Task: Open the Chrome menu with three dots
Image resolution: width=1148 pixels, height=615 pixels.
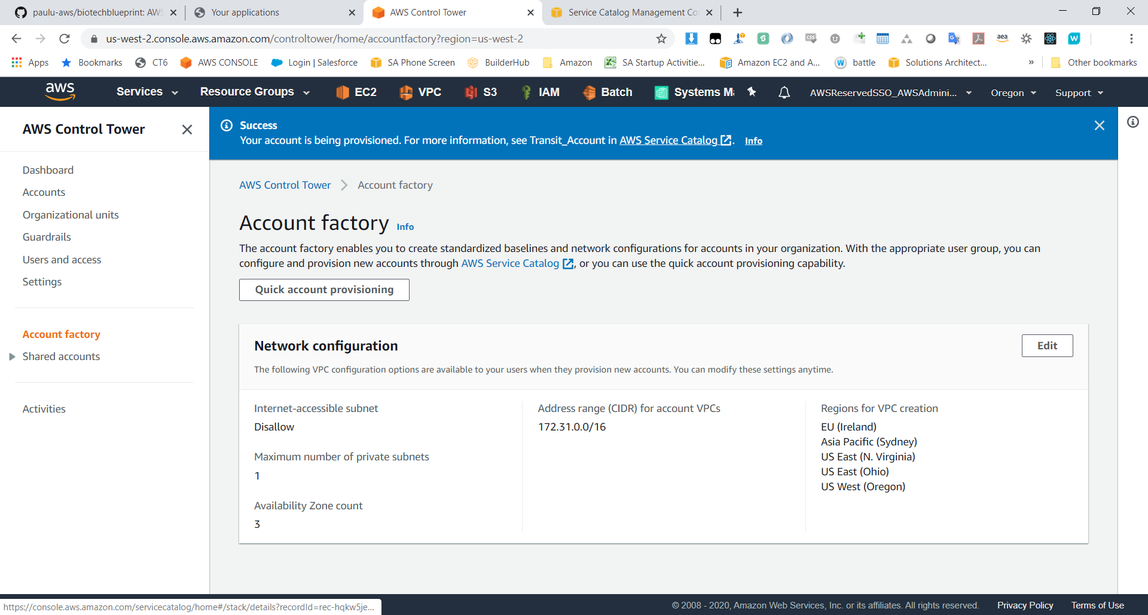Action: [1132, 38]
